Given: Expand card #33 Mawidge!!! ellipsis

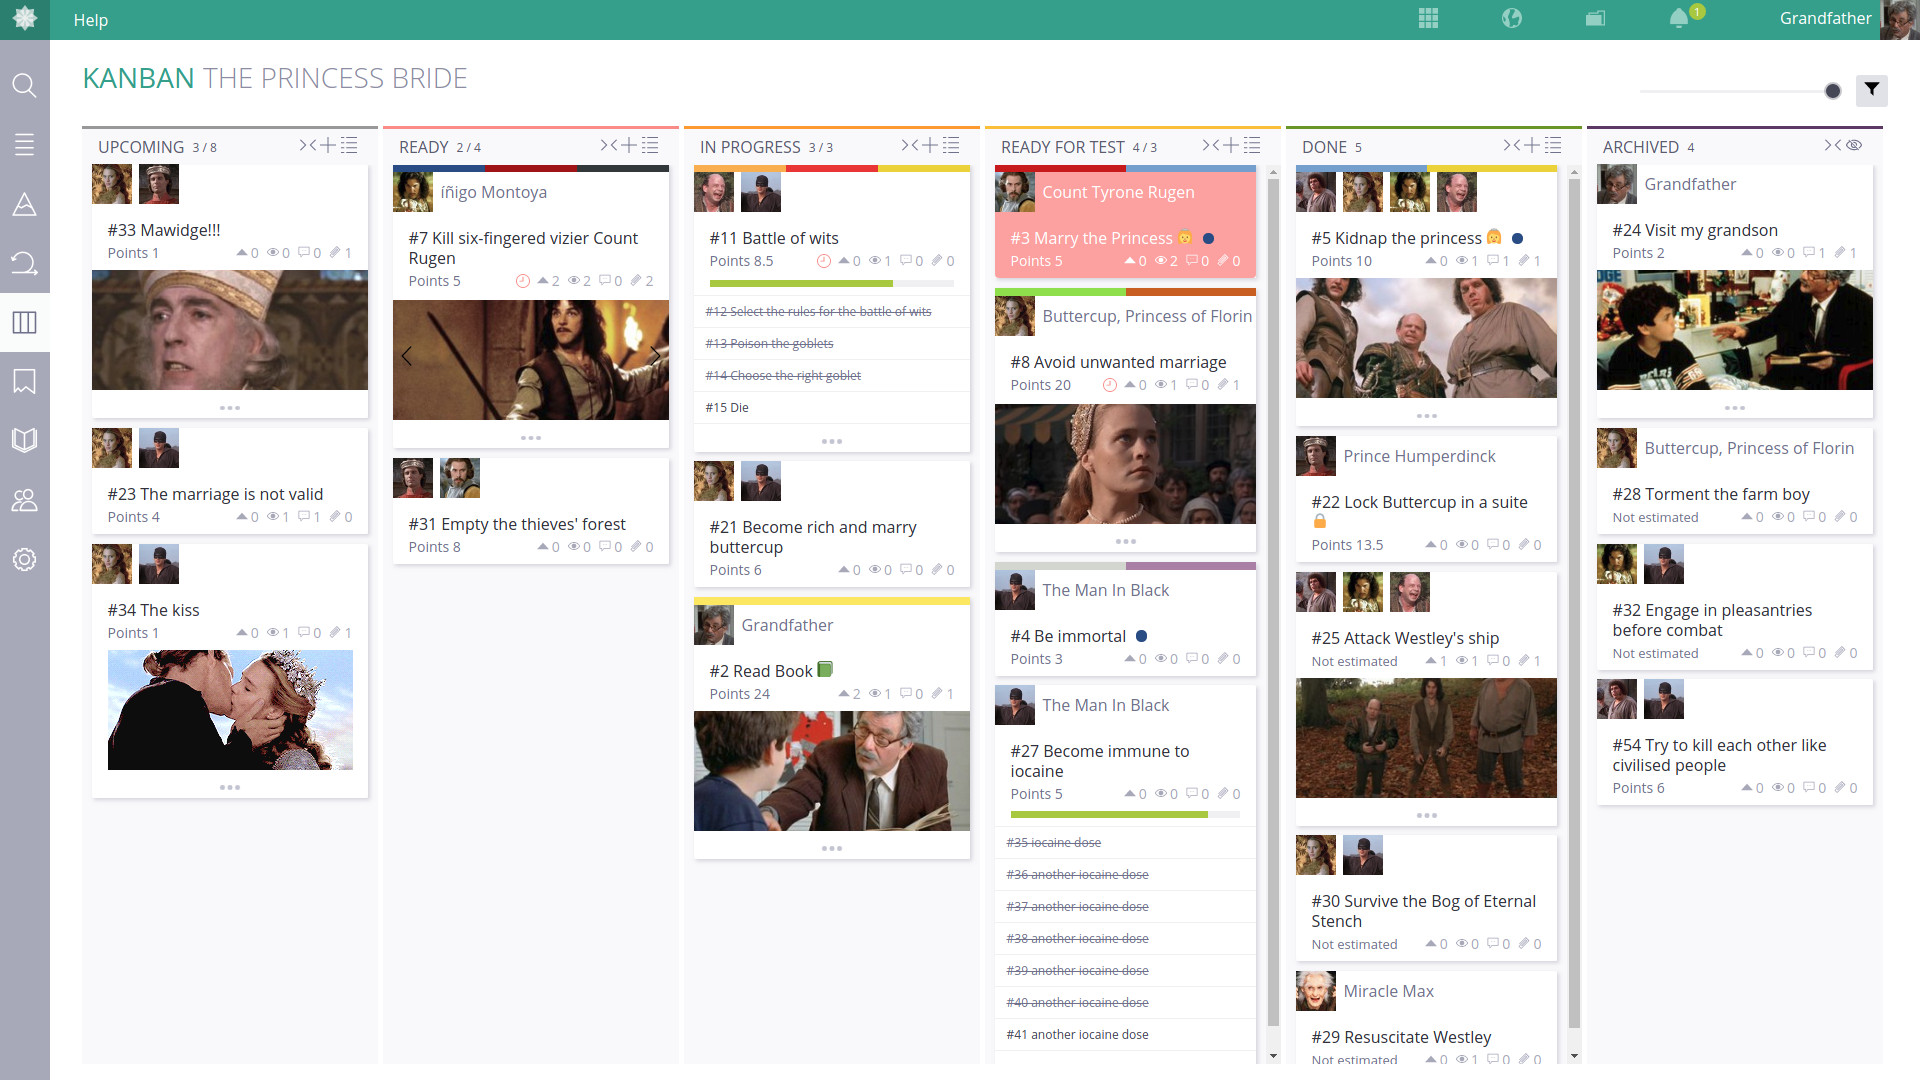Looking at the screenshot, I should click(229, 408).
